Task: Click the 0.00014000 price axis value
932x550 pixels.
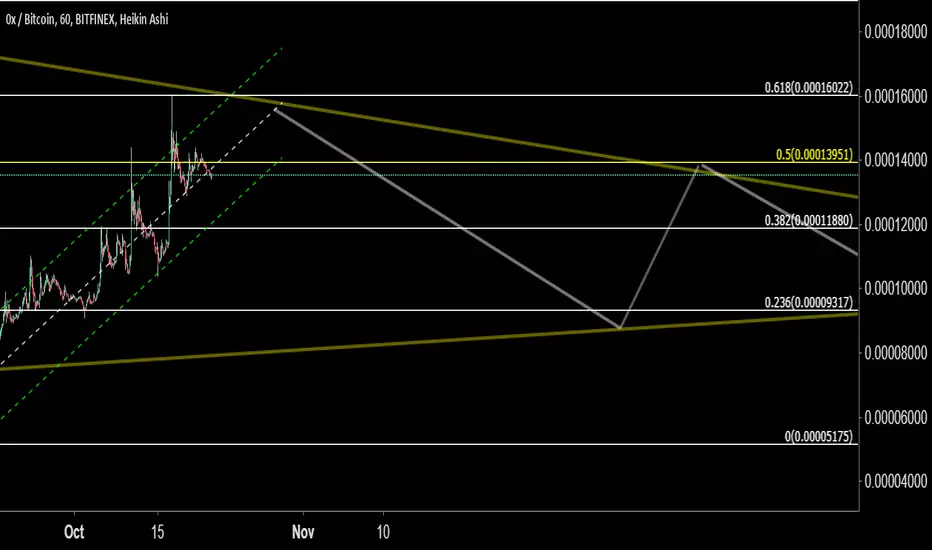Action: (x=896, y=160)
